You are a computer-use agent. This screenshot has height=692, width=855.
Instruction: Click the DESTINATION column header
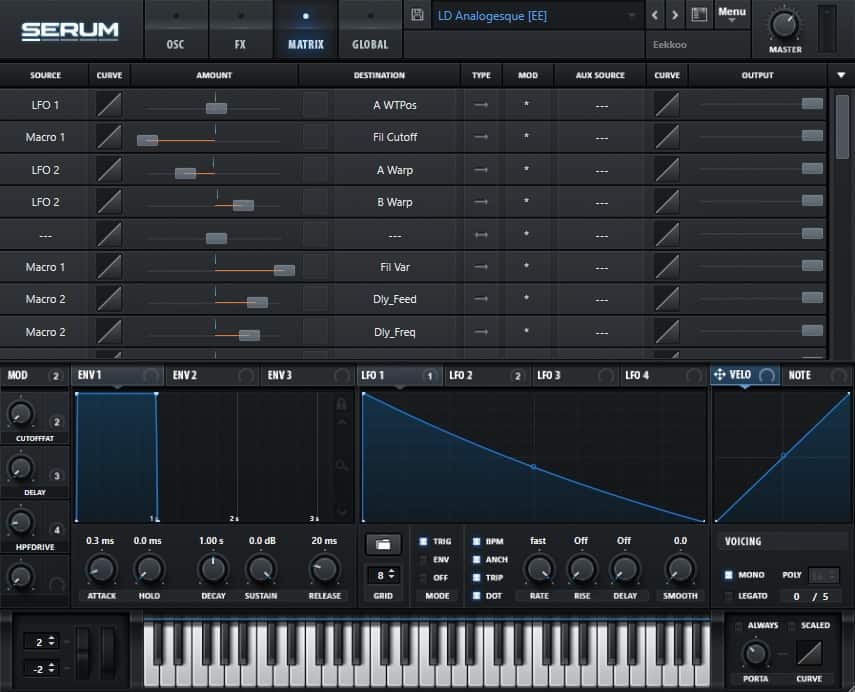point(379,75)
